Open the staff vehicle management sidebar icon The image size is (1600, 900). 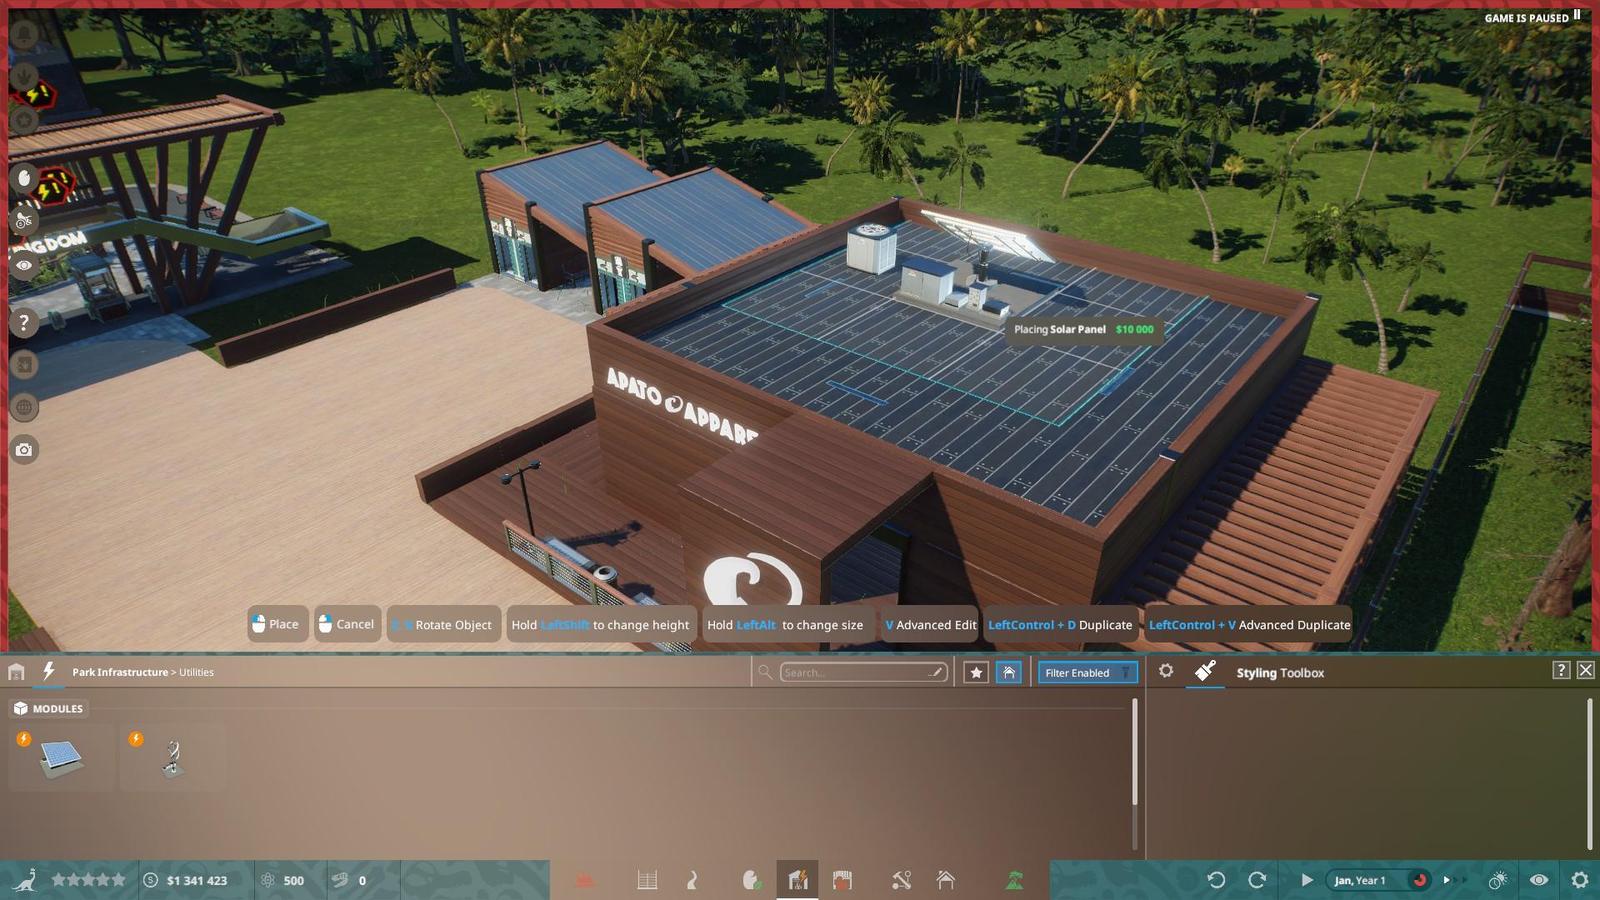[24, 221]
